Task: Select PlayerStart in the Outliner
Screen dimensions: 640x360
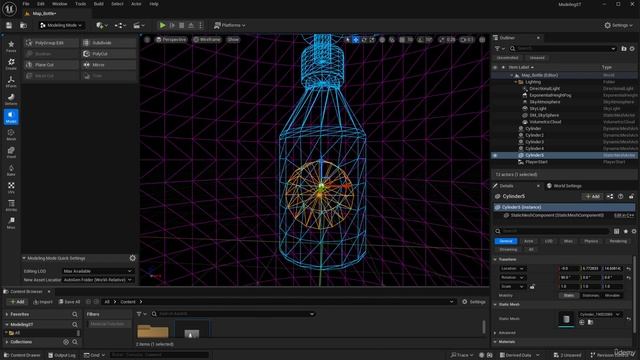Action: coord(536,162)
